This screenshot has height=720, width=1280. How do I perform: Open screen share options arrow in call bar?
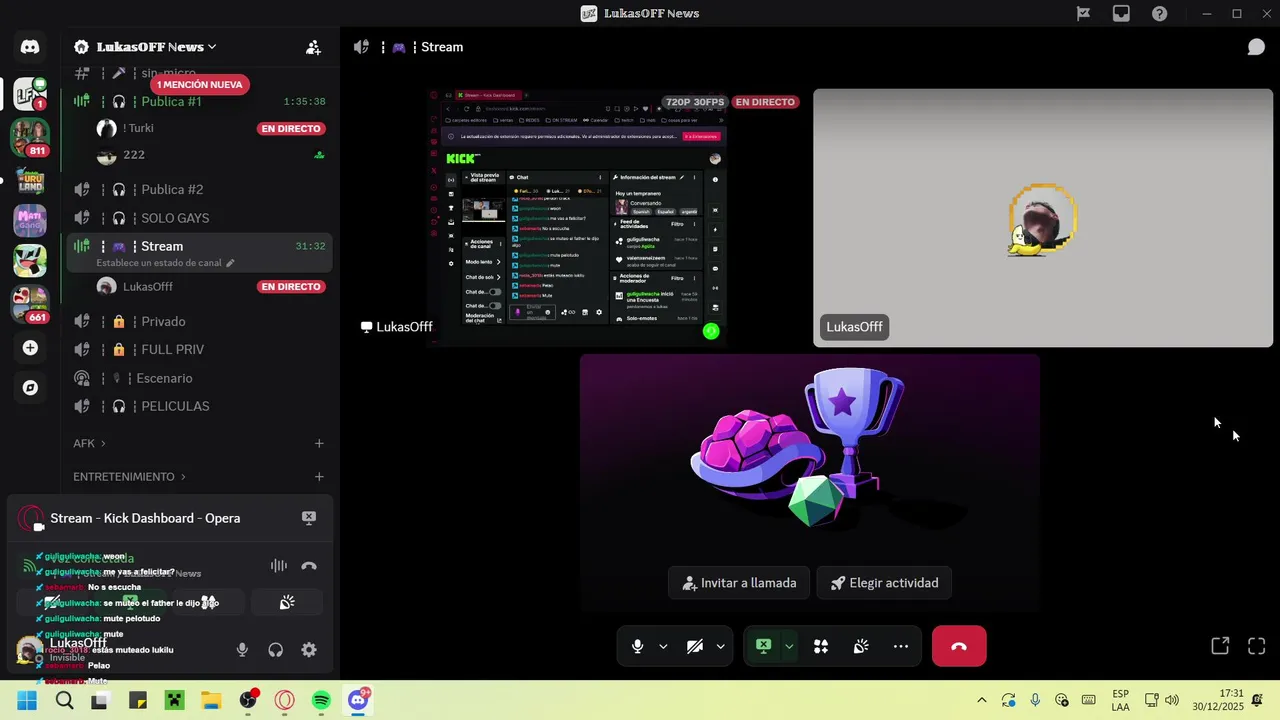pos(789,647)
